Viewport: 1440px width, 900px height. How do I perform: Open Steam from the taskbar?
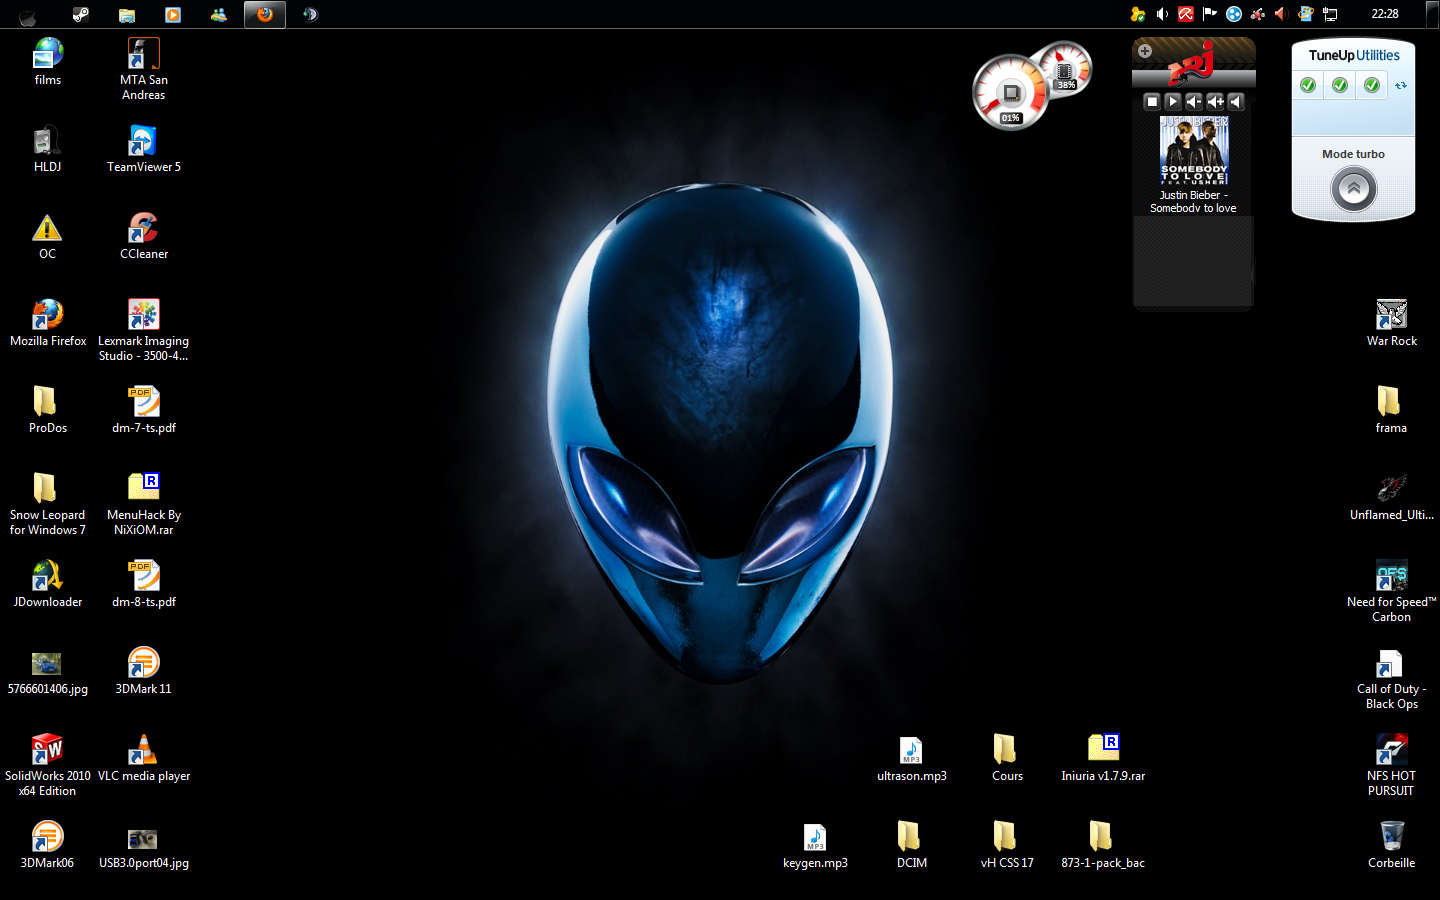[x=81, y=14]
